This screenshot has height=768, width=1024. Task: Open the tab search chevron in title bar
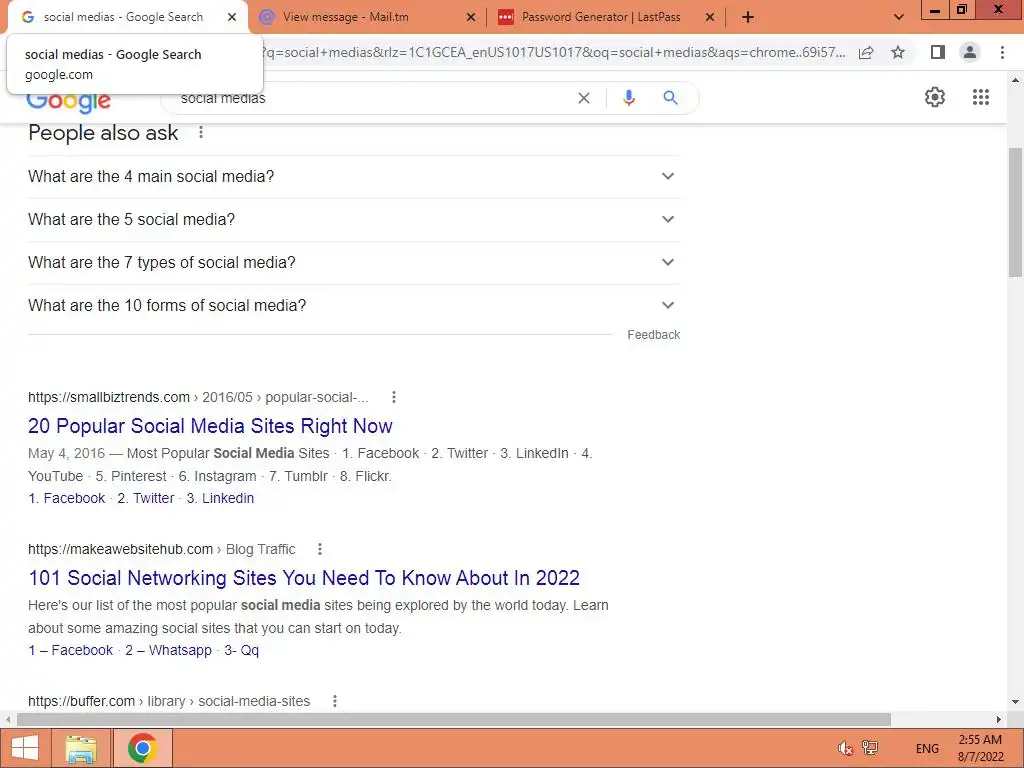click(x=899, y=18)
